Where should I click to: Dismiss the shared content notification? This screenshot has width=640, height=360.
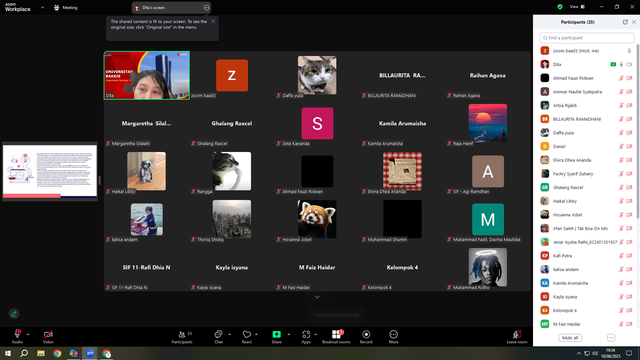(213, 21)
